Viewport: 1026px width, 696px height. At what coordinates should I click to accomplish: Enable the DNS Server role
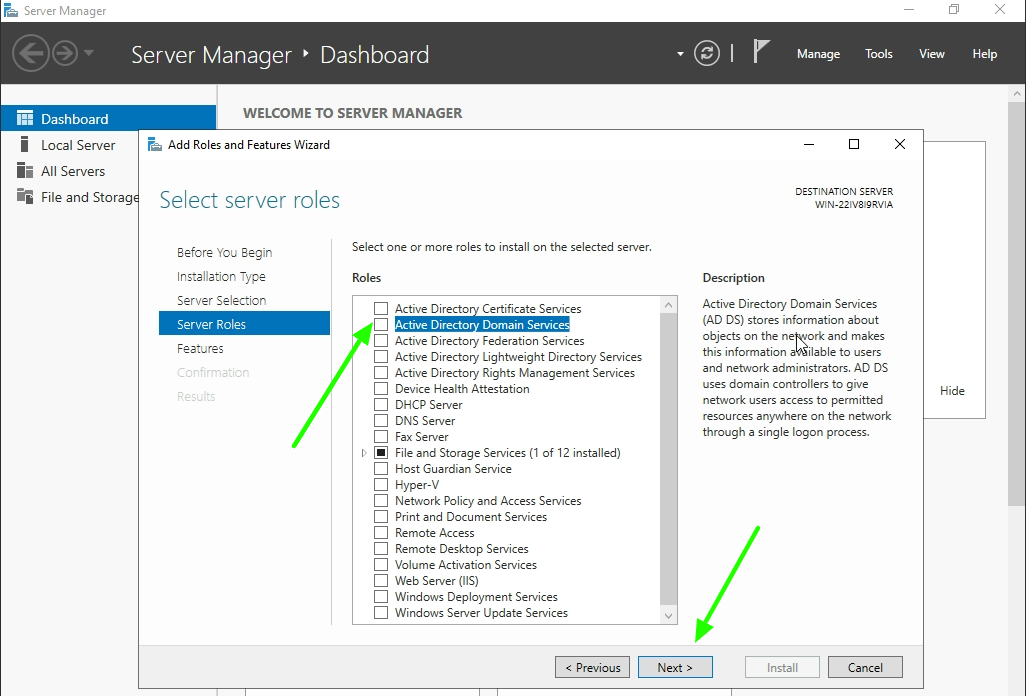pyautogui.click(x=380, y=420)
